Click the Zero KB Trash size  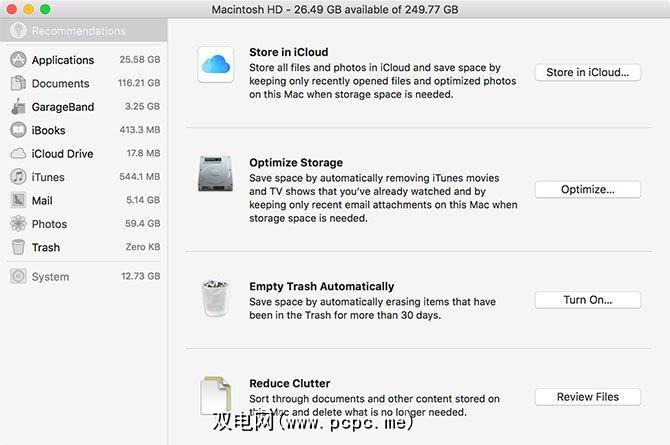coord(143,247)
